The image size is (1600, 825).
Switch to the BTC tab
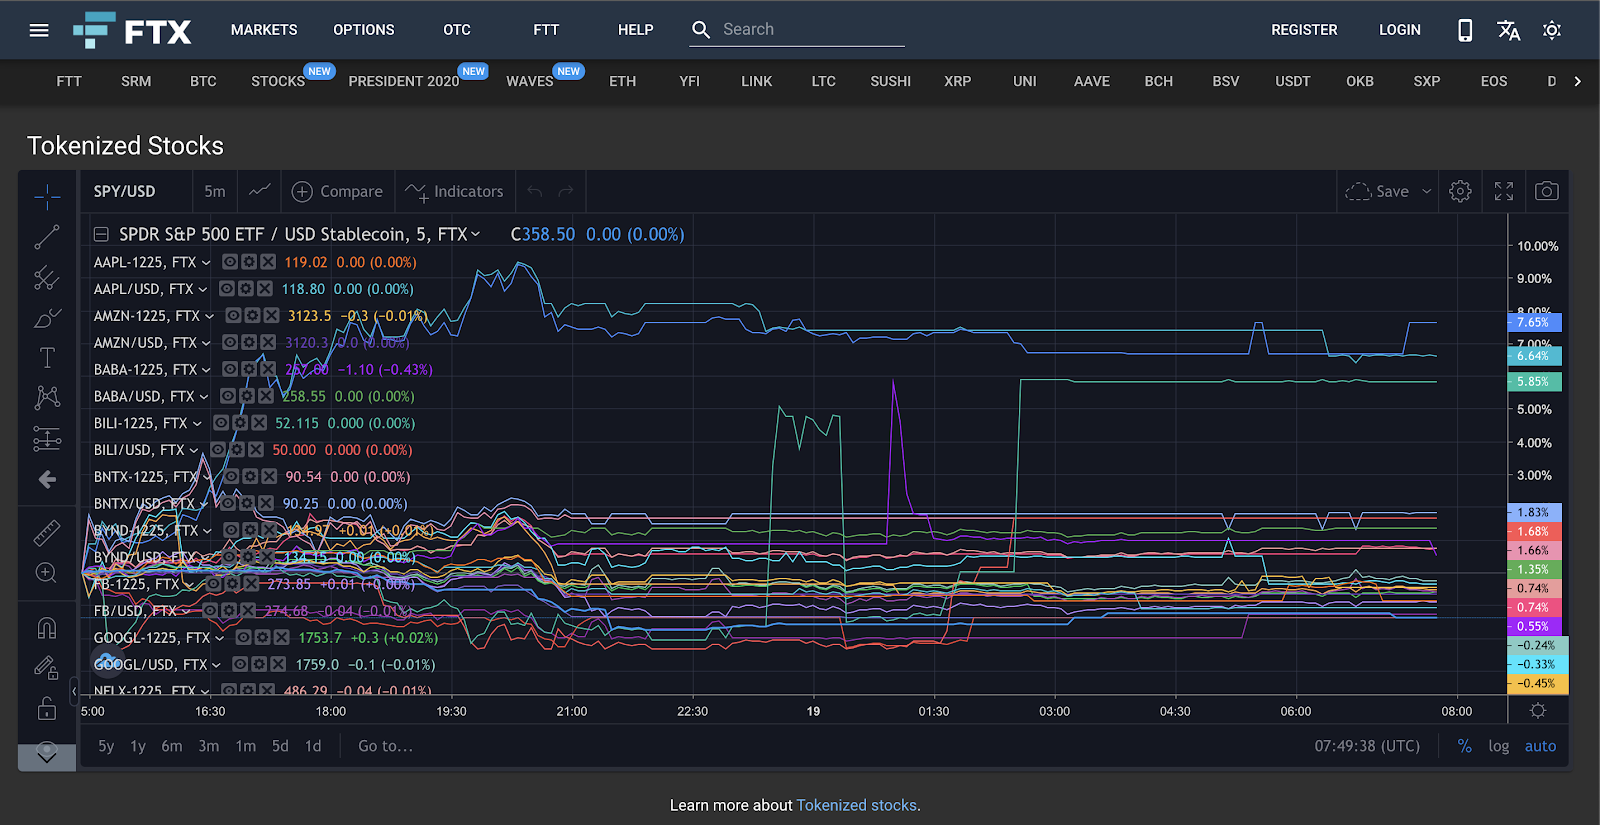tap(203, 81)
